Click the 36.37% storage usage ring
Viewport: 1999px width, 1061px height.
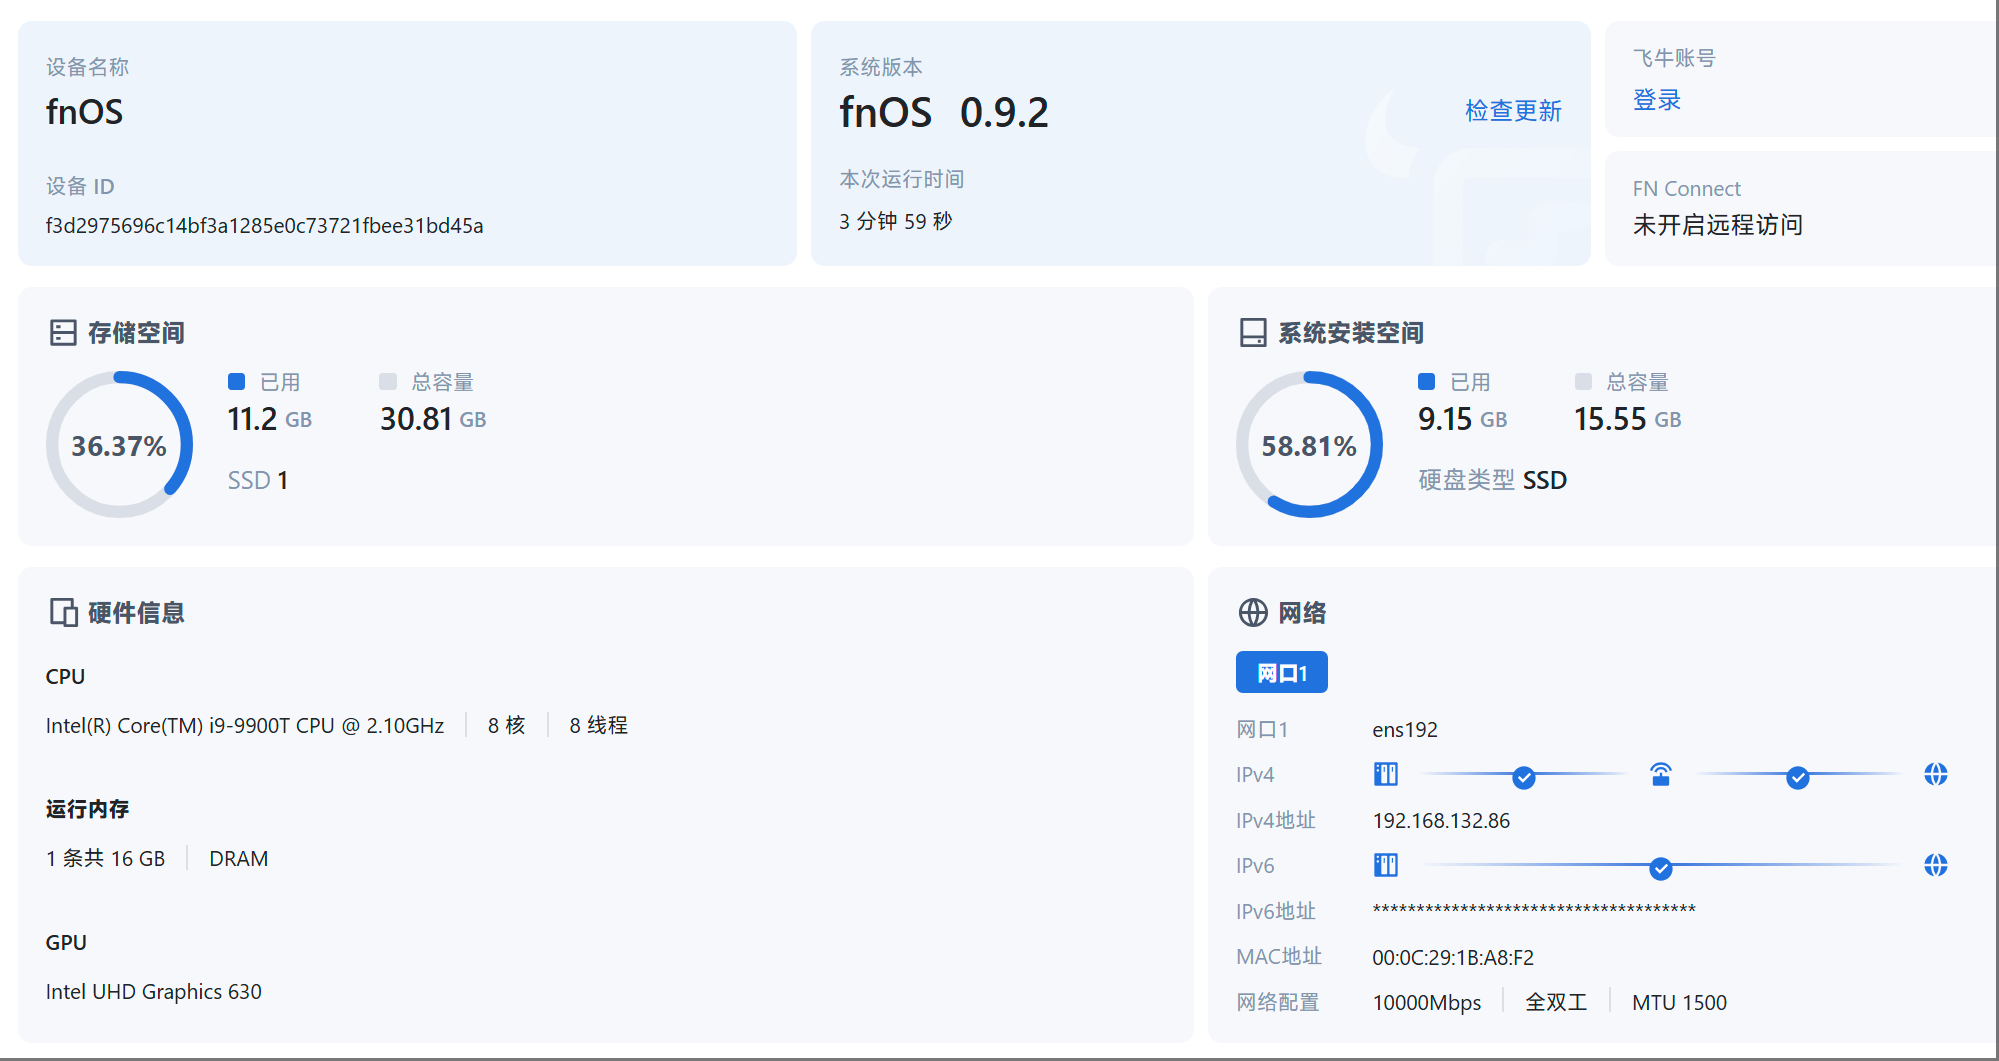(120, 445)
